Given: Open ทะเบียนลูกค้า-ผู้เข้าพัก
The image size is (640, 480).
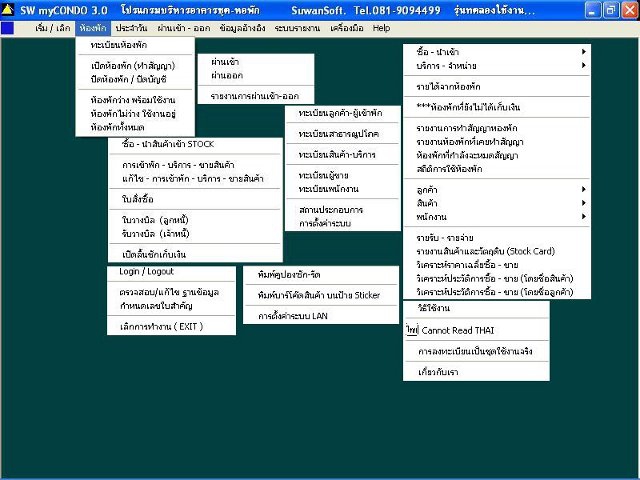Looking at the screenshot, I should (342, 113).
